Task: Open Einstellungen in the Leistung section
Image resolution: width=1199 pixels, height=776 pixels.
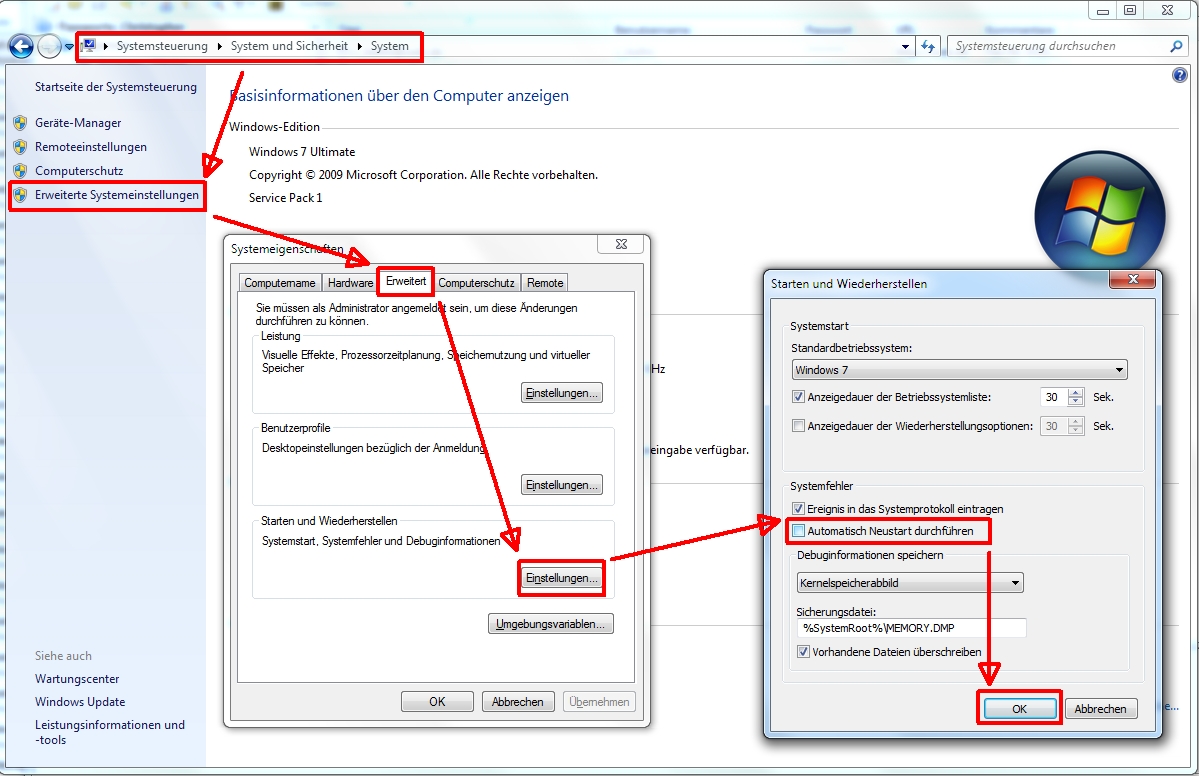Action: point(562,393)
